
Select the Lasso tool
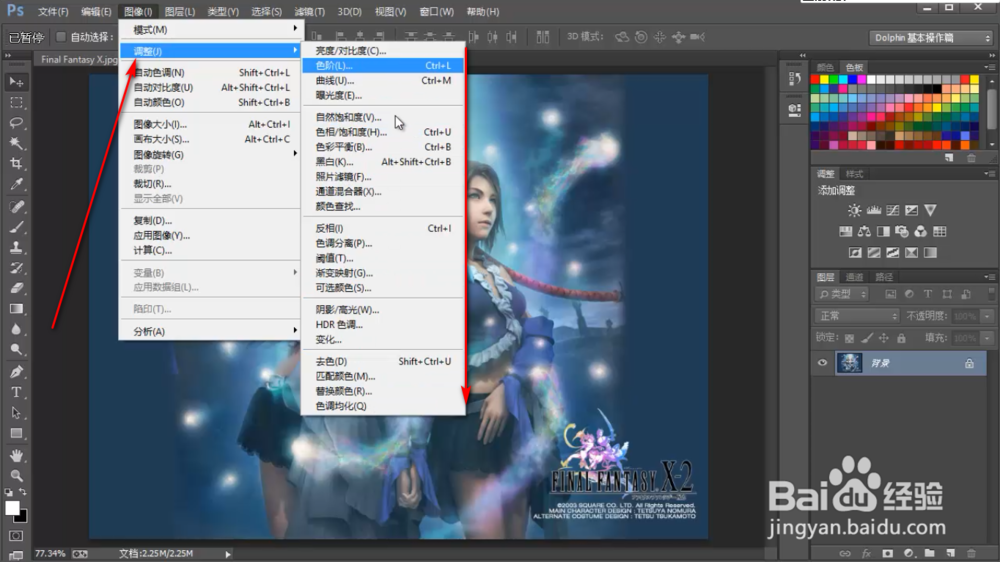coord(16,122)
